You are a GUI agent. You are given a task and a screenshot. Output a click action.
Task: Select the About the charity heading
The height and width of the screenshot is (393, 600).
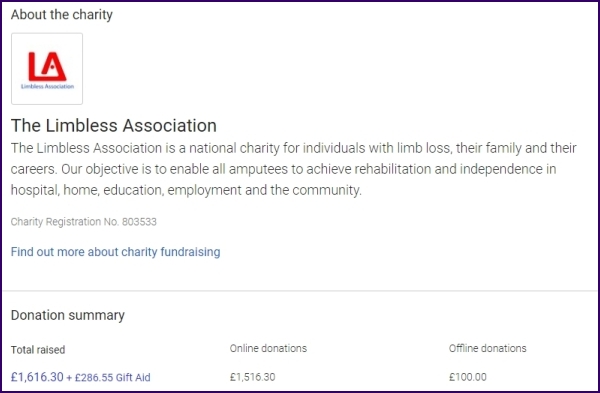click(x=62, y=15)
